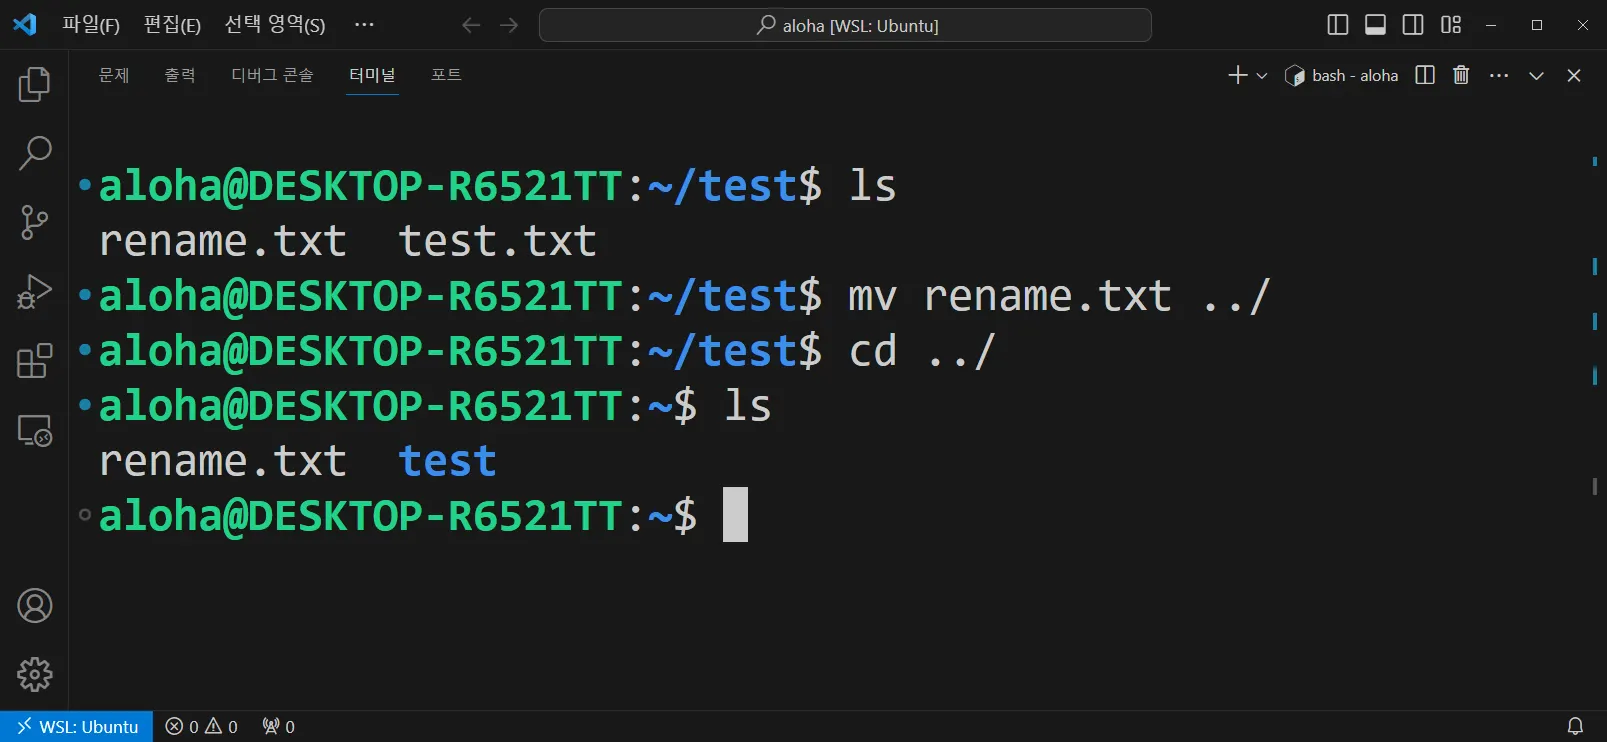1607x742 pixels.
Task: Kill terminal with trash icon
Action: [x=1461, y=75]
